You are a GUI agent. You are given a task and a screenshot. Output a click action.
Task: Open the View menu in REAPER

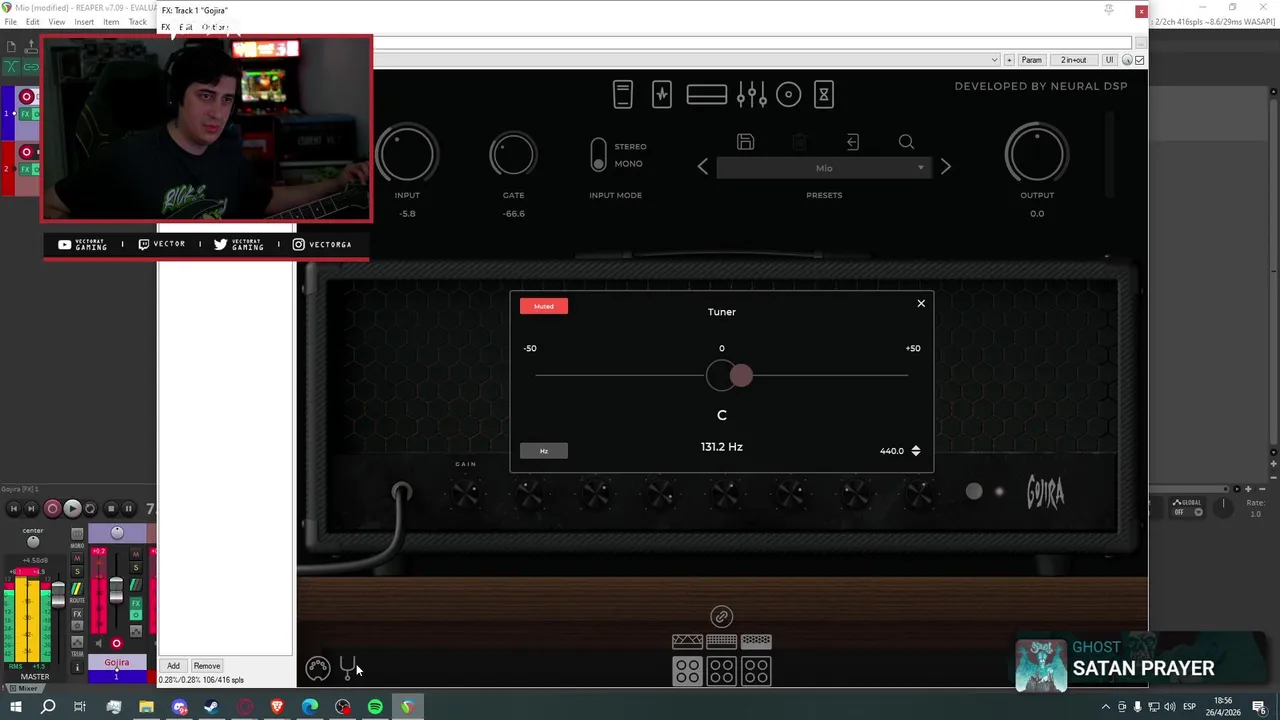(57, 22)
